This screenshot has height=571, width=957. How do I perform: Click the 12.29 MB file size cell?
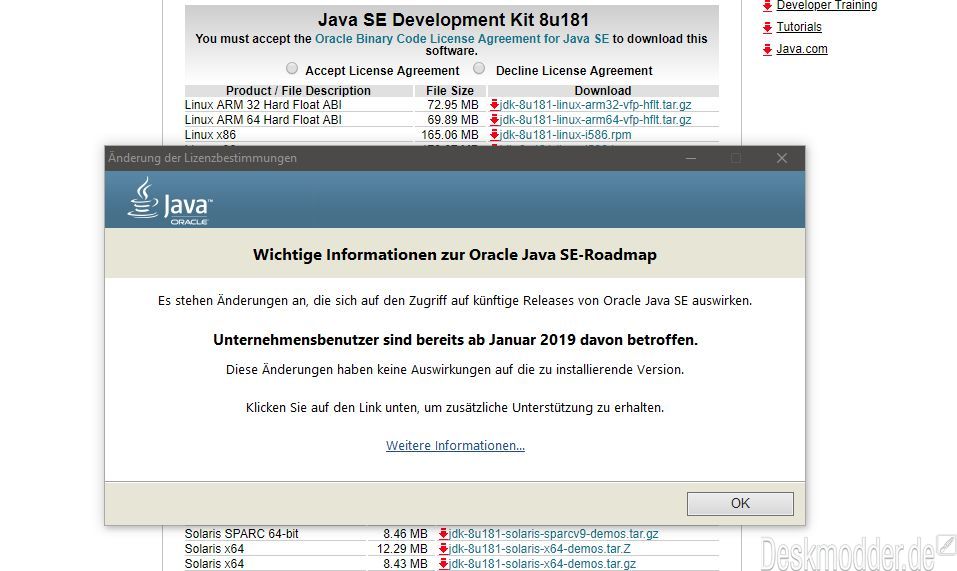[402, 549]
